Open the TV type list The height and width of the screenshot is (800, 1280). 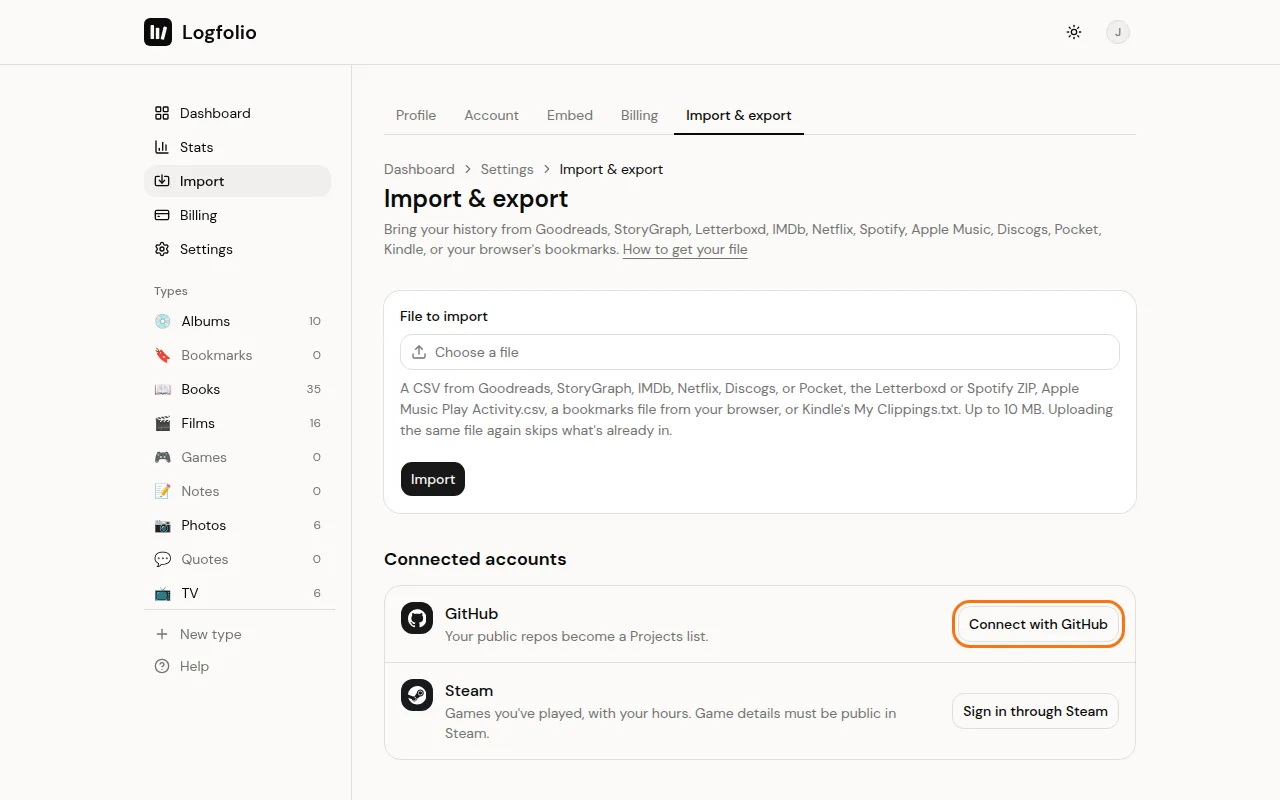pos(237,593)
